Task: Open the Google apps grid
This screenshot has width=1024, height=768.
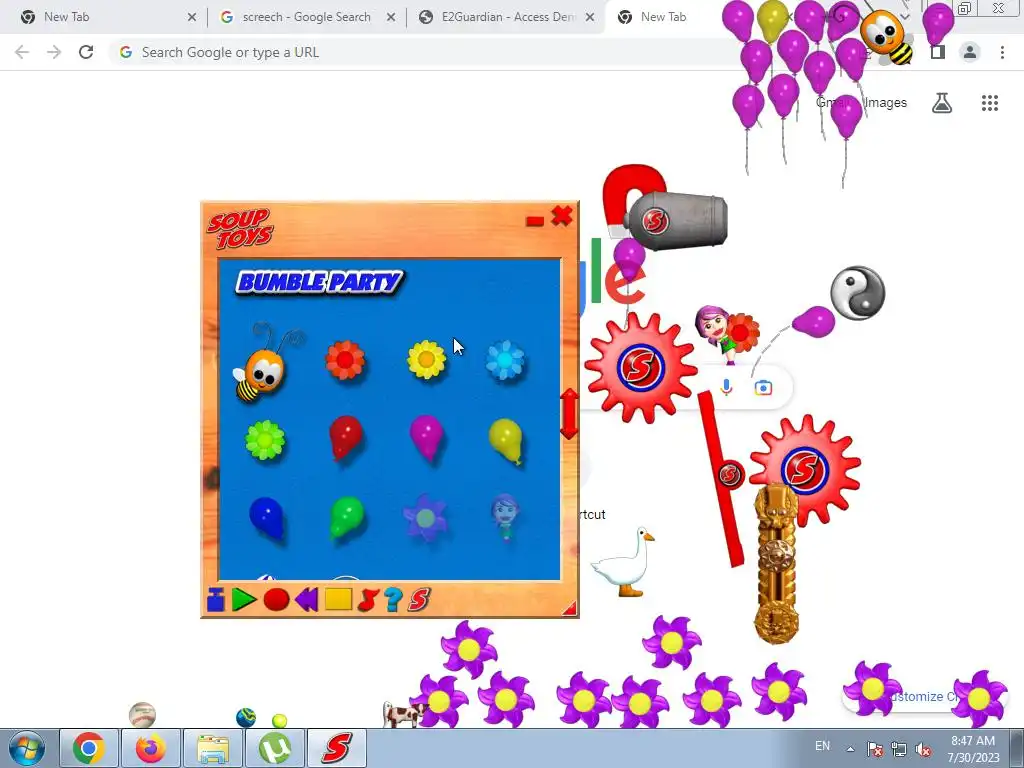Action: pyautogui.click(x=990, y=103)
